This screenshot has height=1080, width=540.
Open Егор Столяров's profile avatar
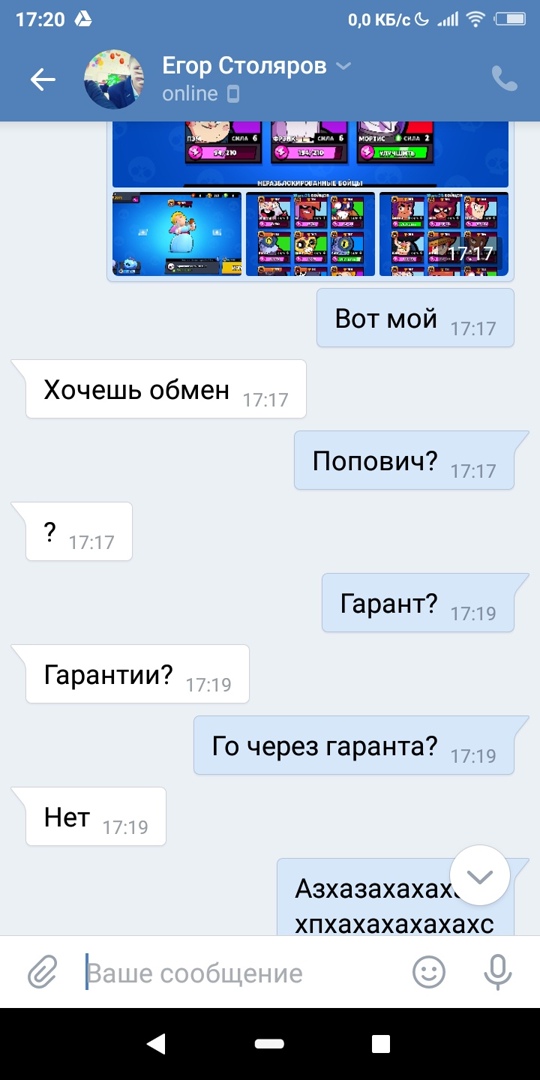114,79
